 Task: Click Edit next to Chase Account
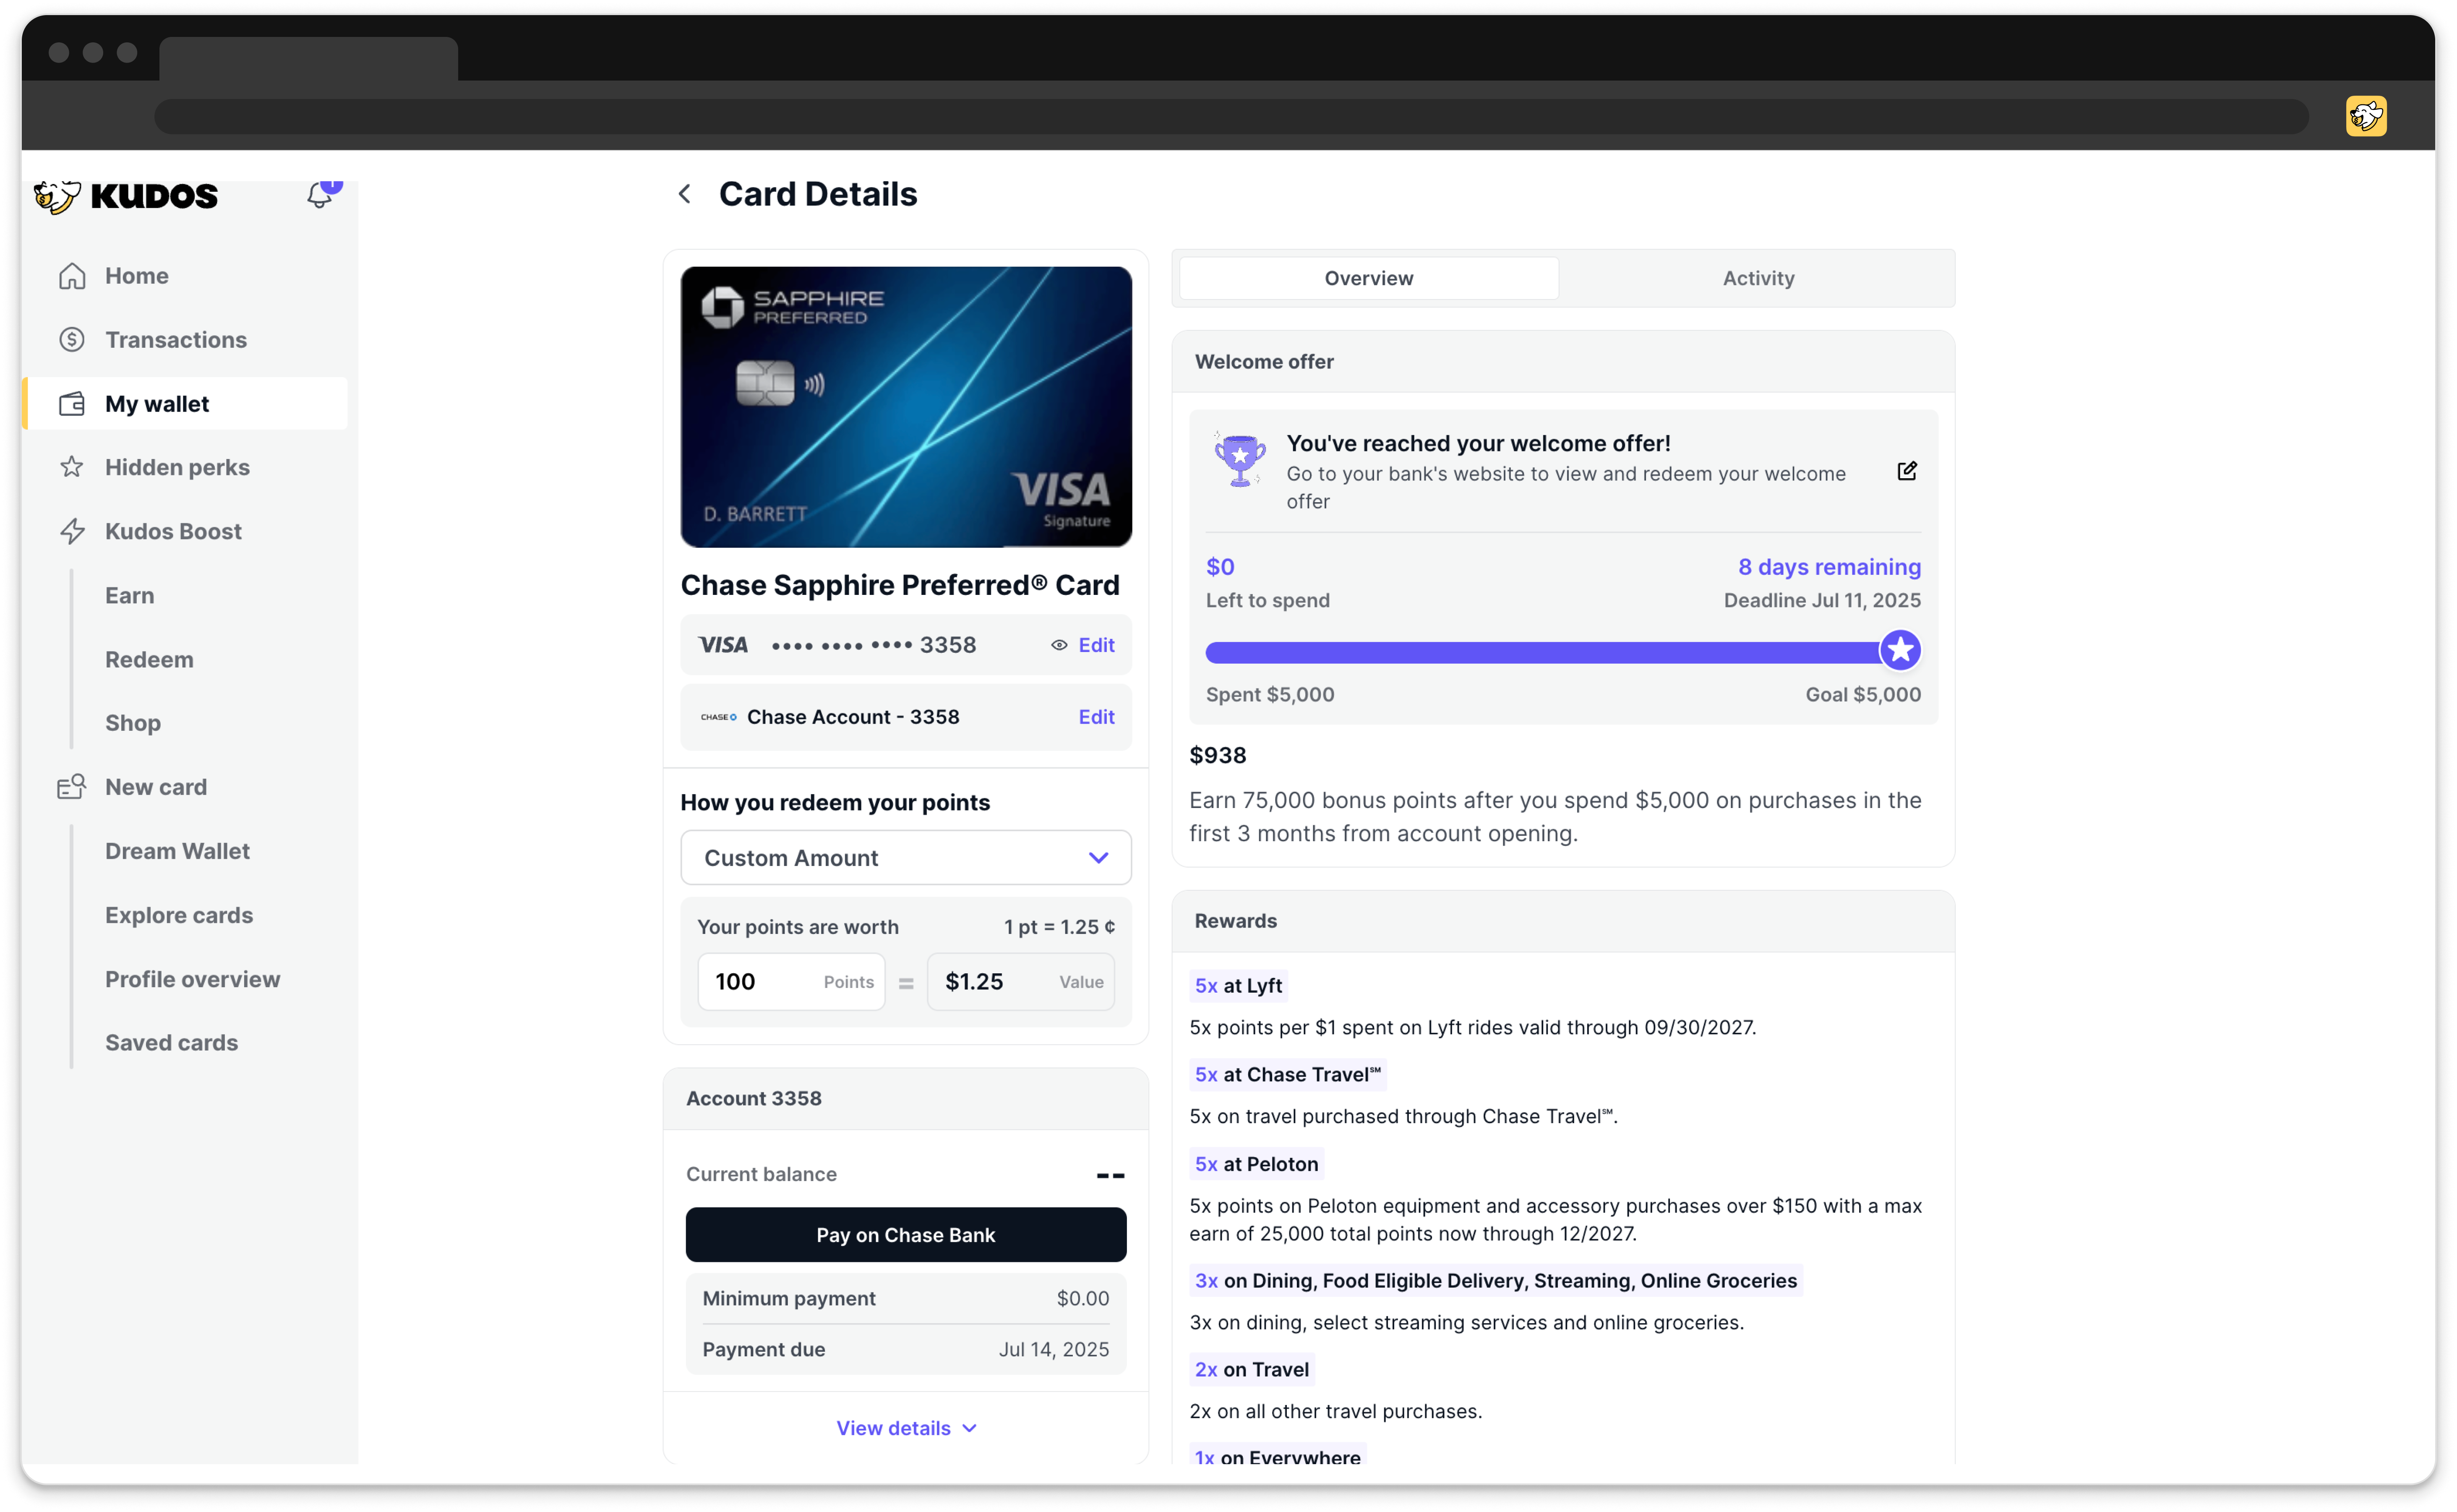[x=1096, y=717]
